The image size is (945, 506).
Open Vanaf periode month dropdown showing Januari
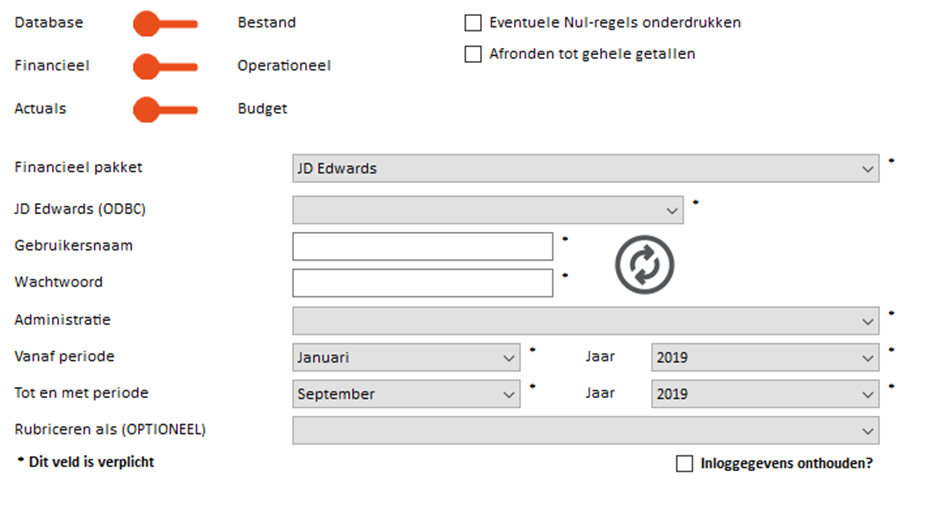point(406,357)
